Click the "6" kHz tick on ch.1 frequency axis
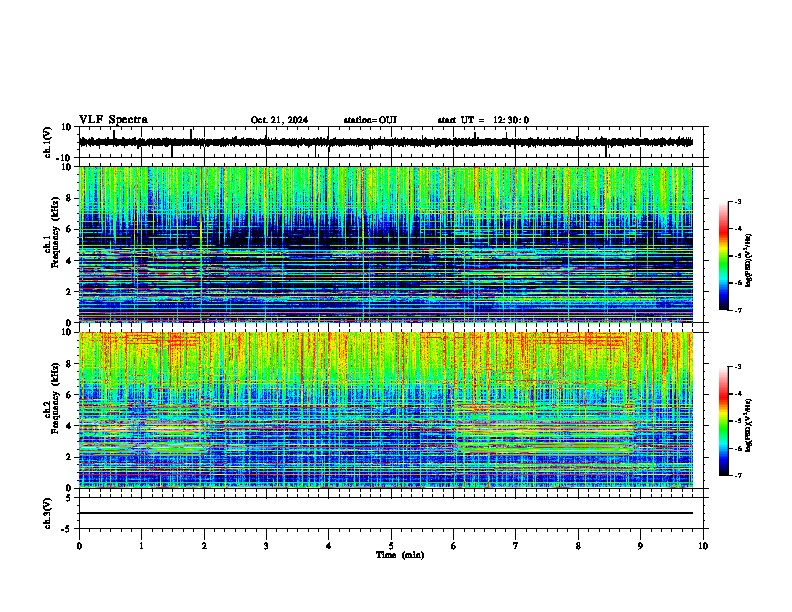Viewport: 792px width, 612px height. click(70, 229)
